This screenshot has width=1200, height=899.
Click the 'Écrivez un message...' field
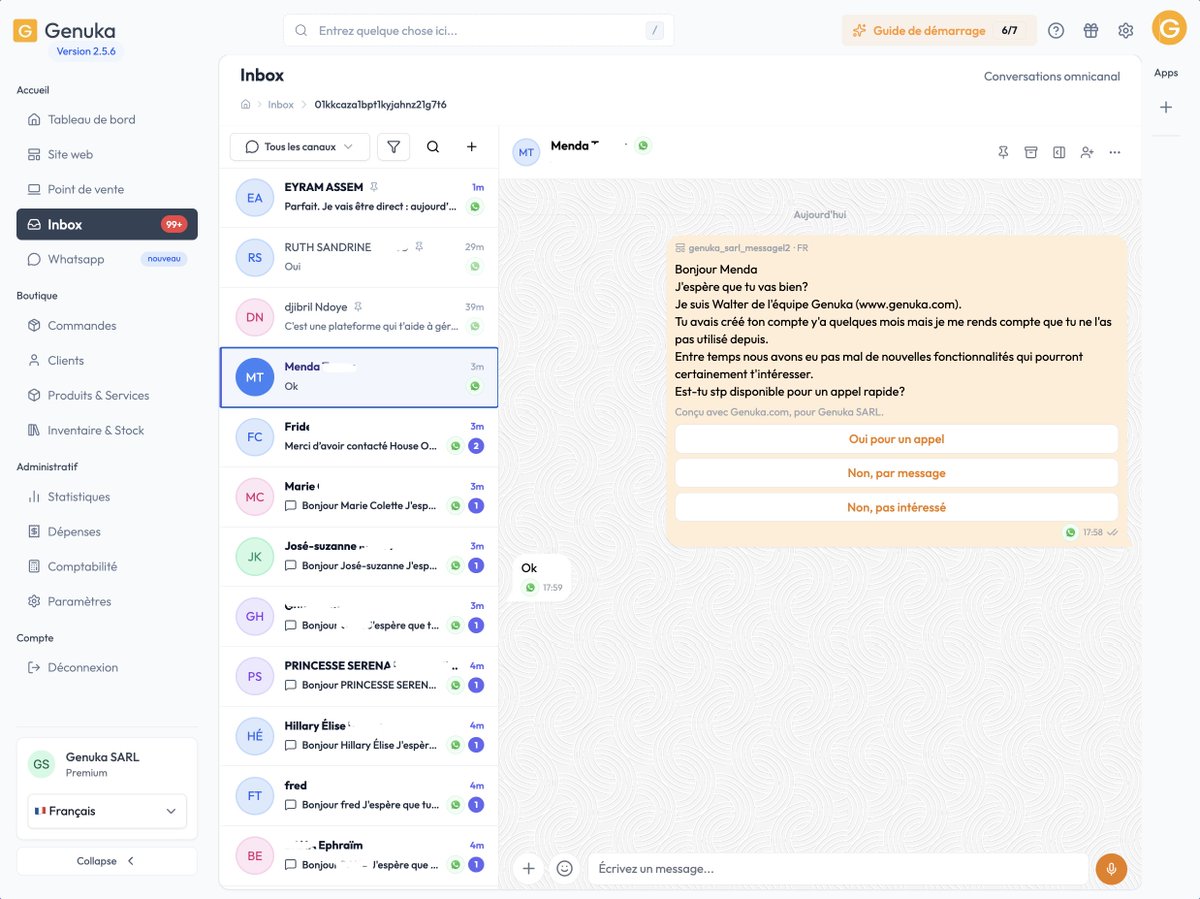838,868
